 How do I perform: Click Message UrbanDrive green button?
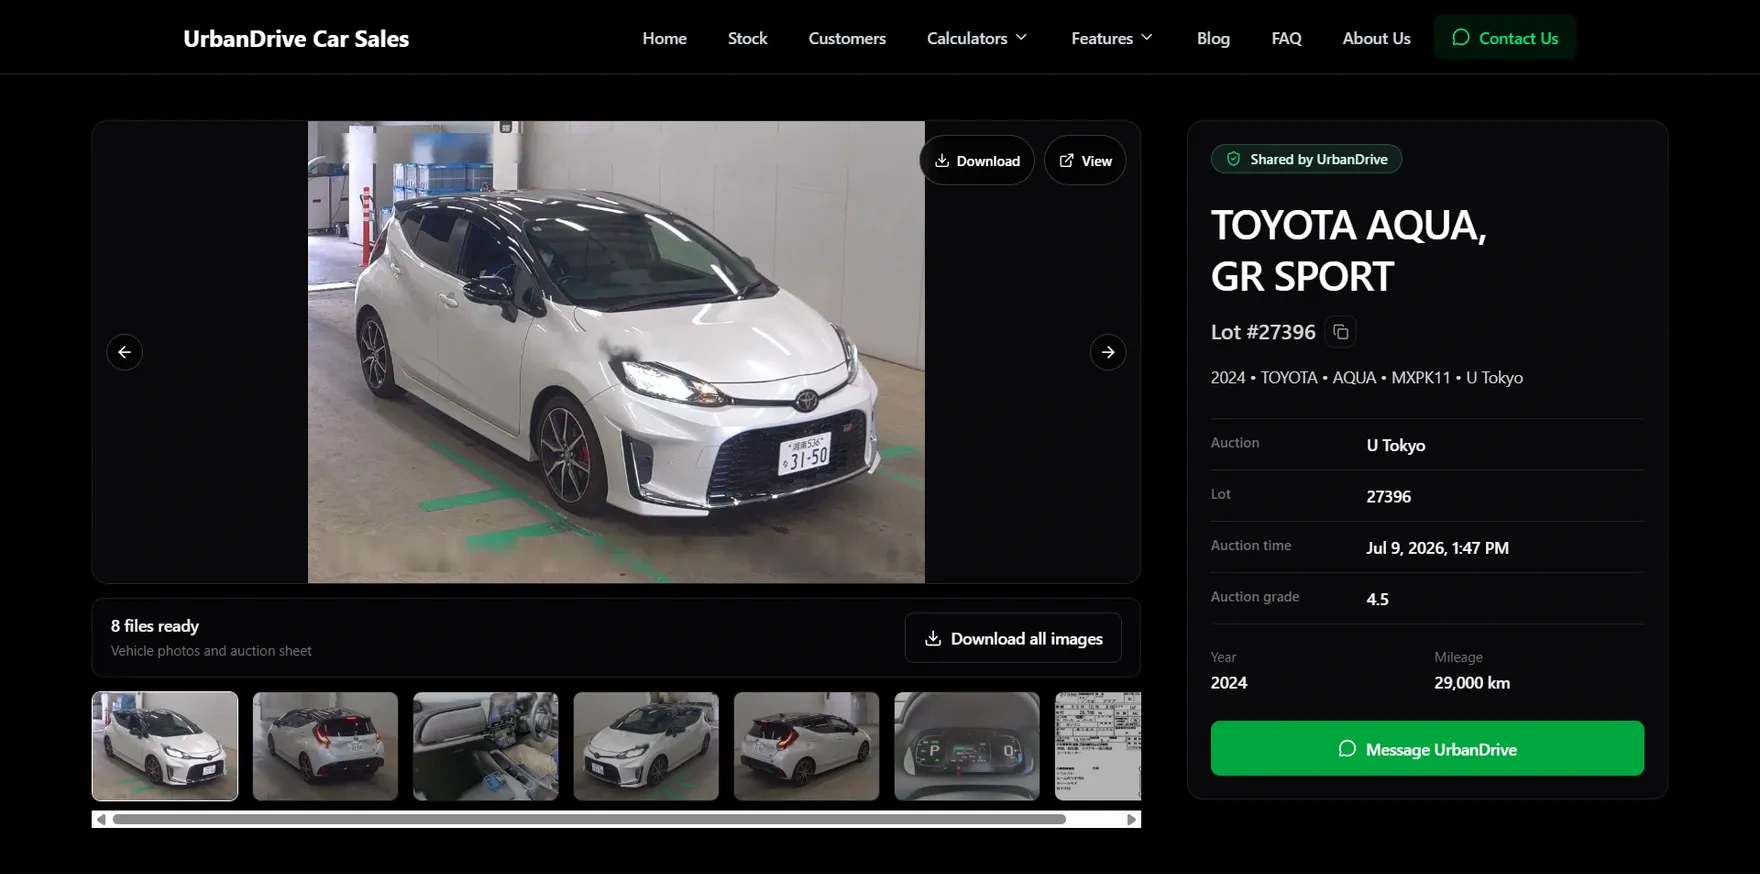coord(1427,748)
